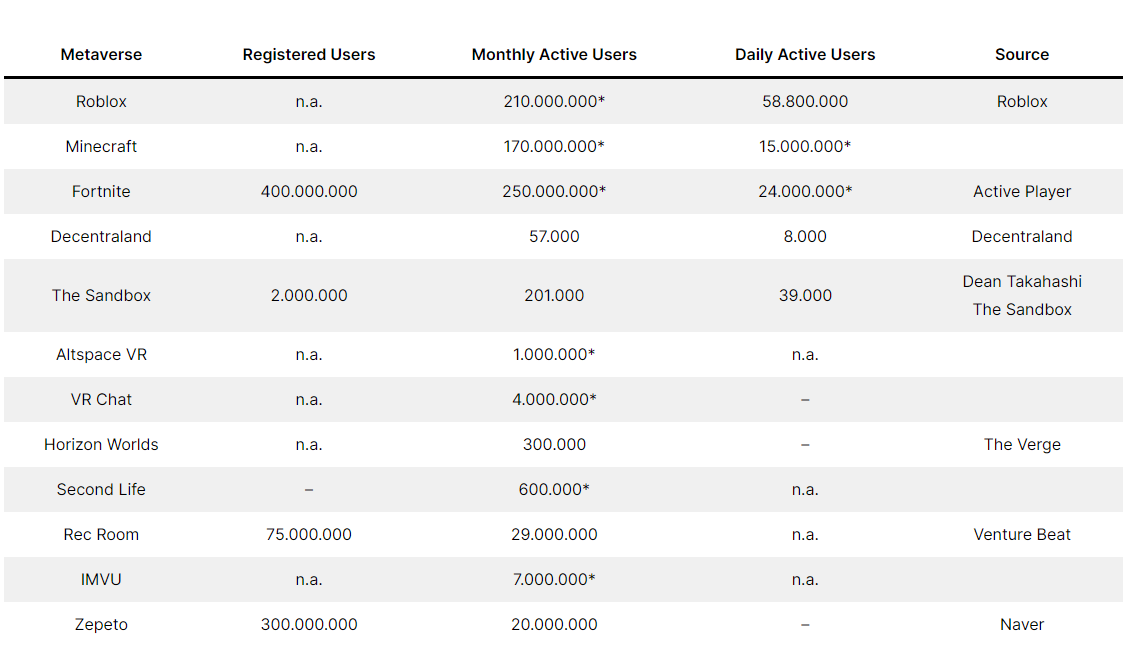Select Decentraland monthly value 57.000
This screenshot has height=655, width=1123.
[x=554, y=237]
